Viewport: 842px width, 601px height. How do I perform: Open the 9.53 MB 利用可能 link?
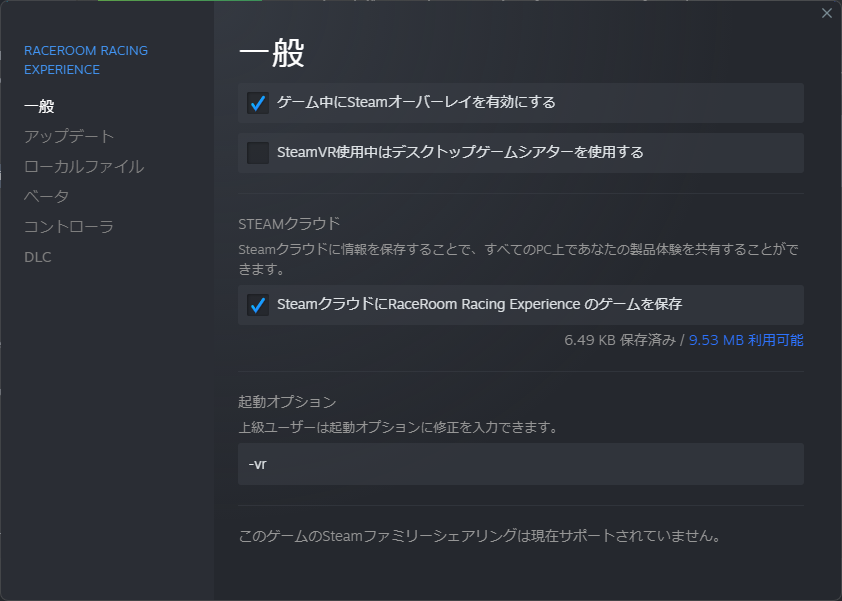tap(746, 340)
